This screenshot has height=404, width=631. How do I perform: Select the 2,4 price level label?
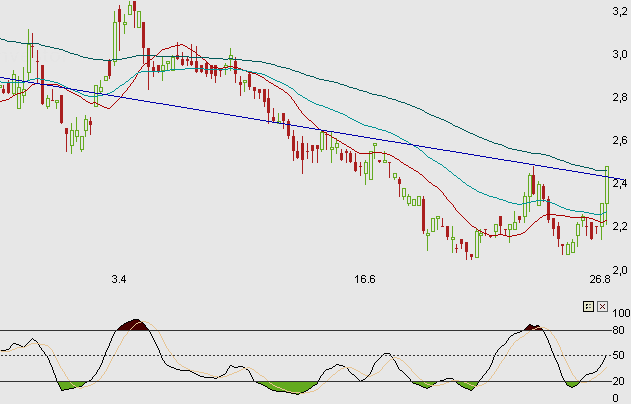pyautogui.click(x=619, y=183)
